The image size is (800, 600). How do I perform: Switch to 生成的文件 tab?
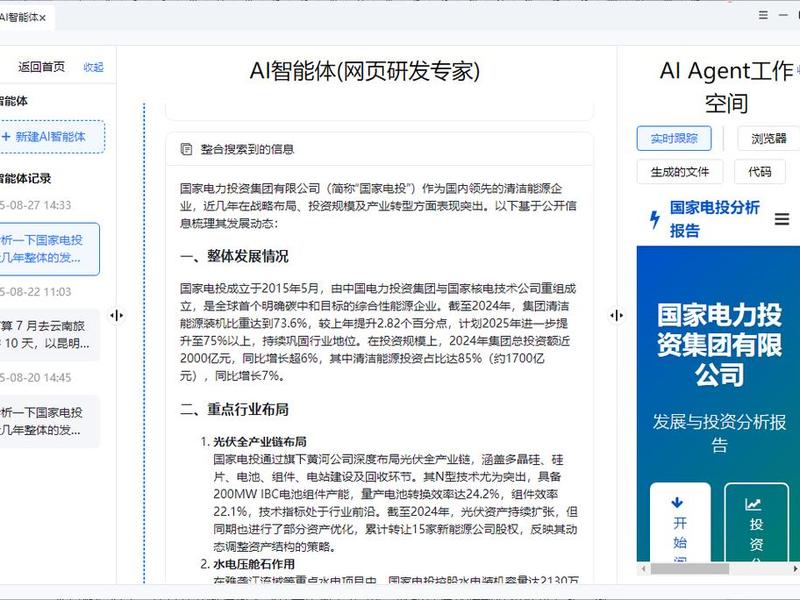tap(680, 172)
